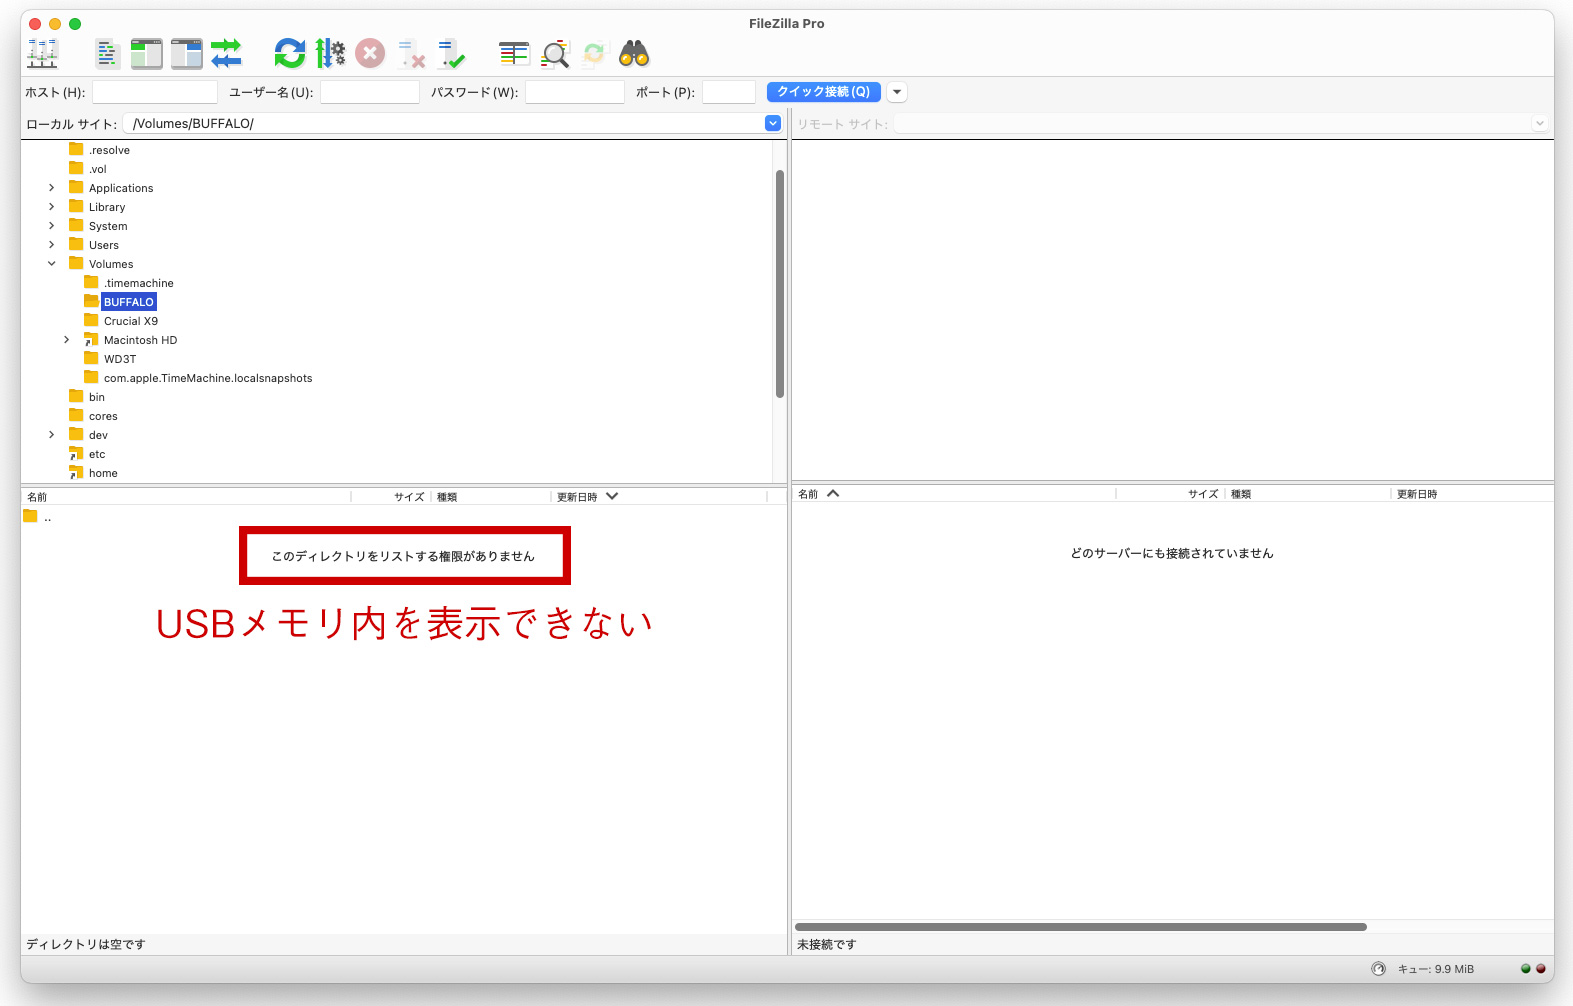Open the quick connect history dropdown

click(897, 92)
